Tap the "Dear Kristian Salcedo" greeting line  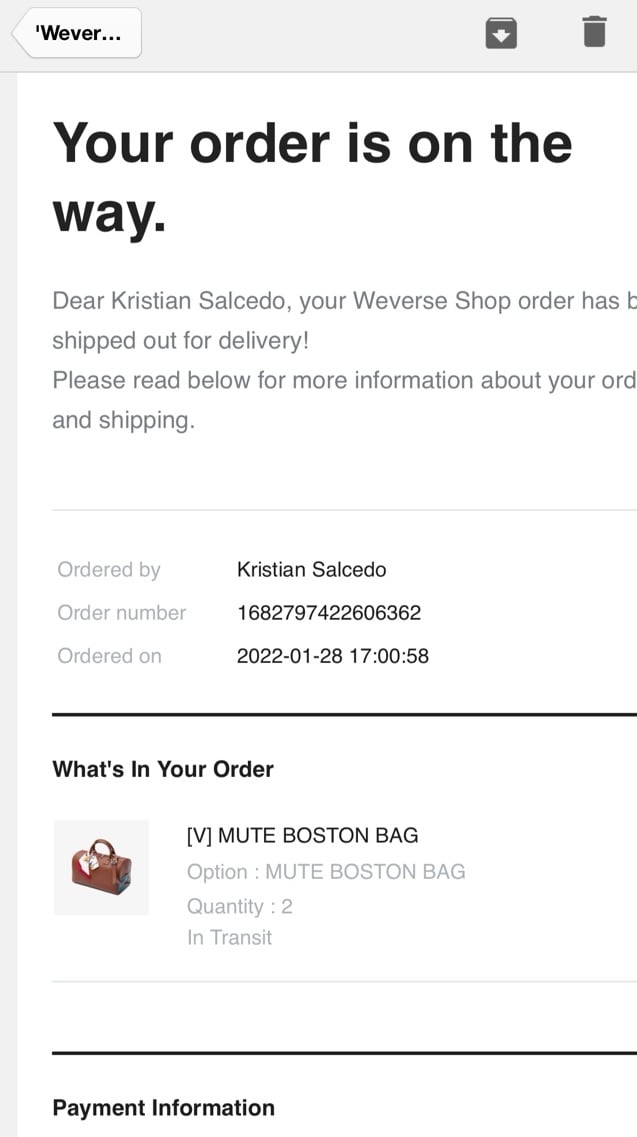click(x=344, y=301)
